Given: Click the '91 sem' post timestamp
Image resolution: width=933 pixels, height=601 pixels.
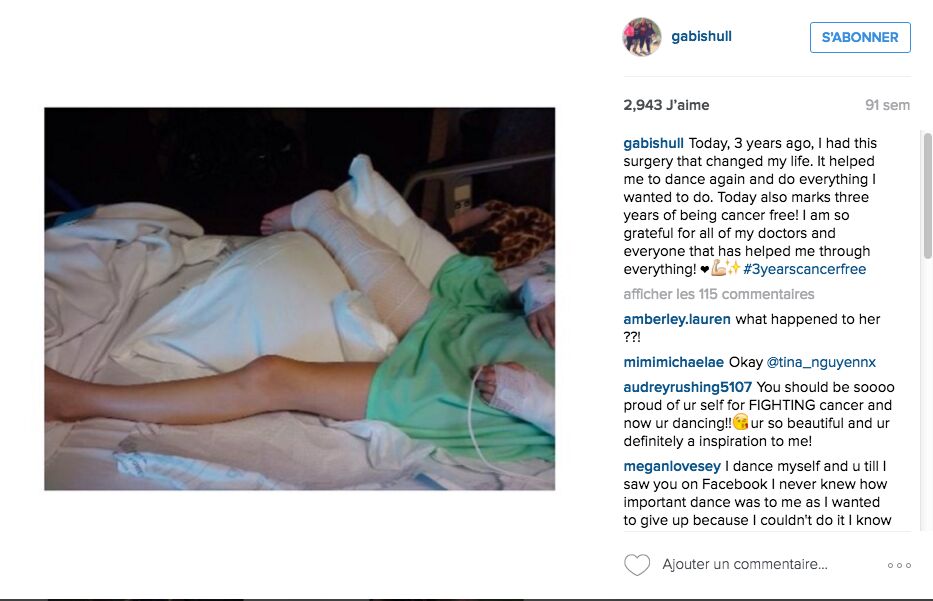Looking at the screenshot, I should 887,105.
